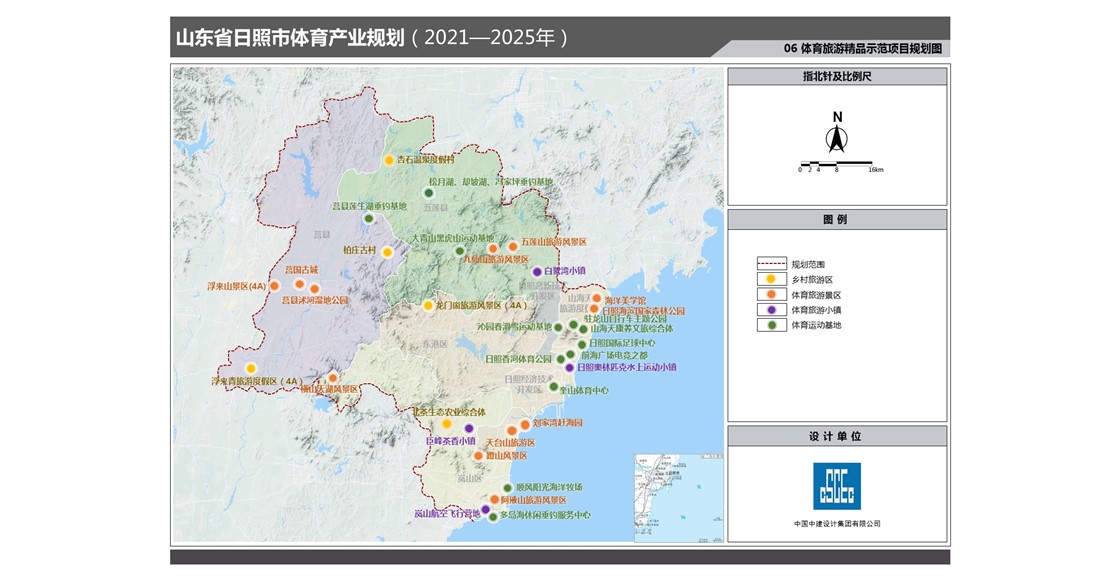This screenshot has width=1120, height=580.
Task: Click the yellow marker for 浮来青旅游度假区
Action: pos(251,368)
